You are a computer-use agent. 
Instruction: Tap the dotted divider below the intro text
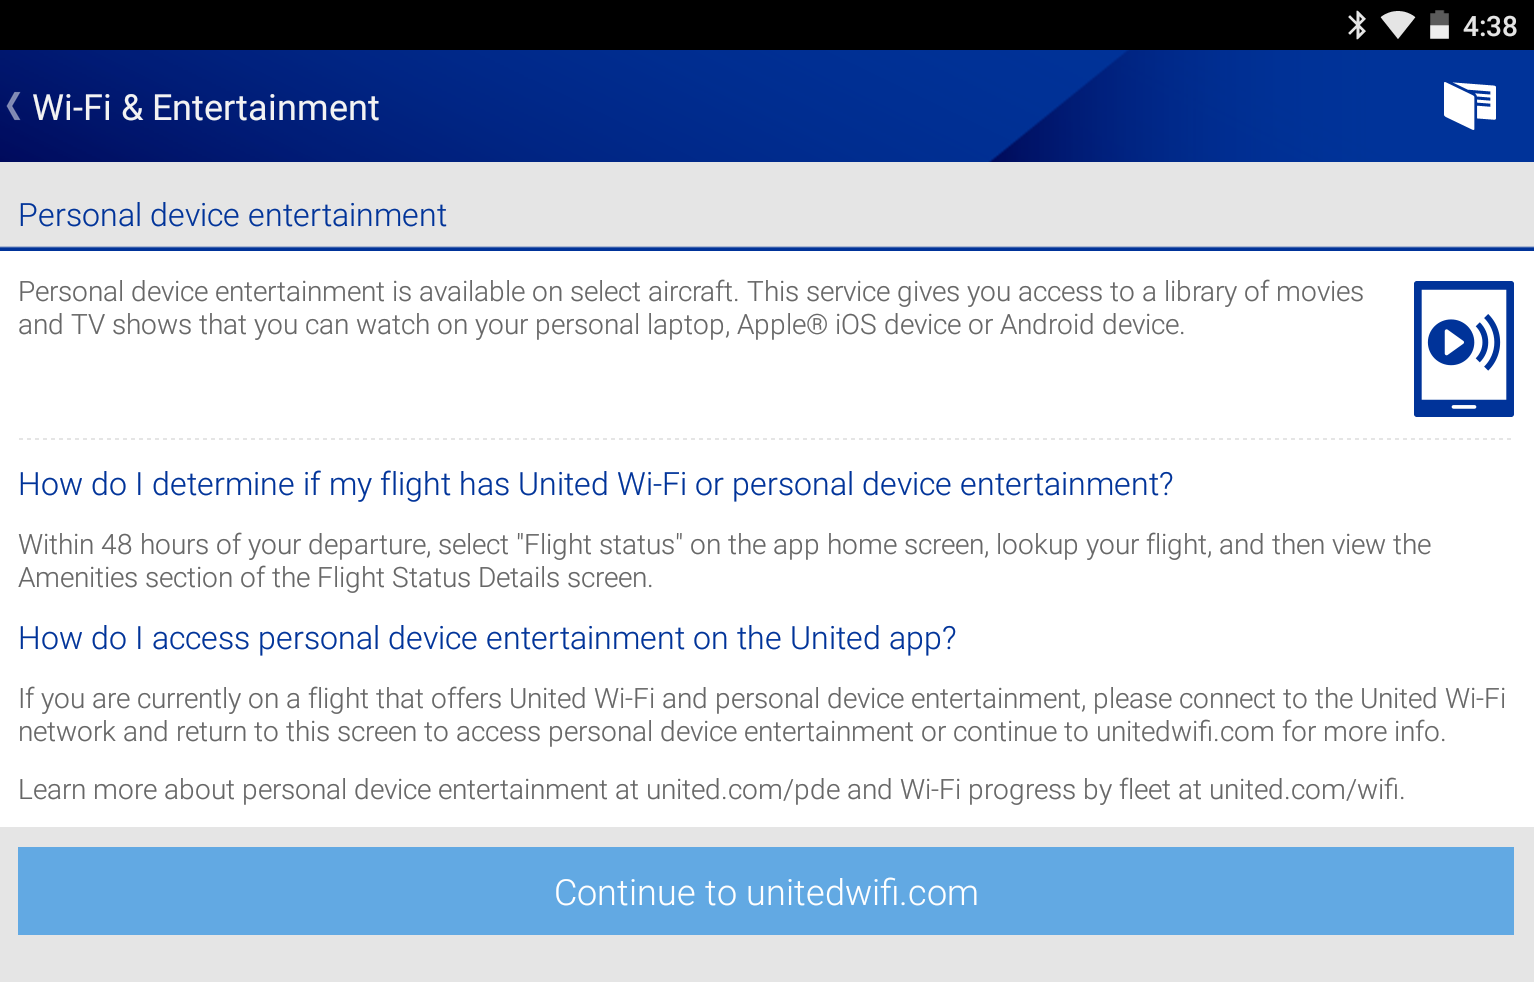click(x=768, y=437)
